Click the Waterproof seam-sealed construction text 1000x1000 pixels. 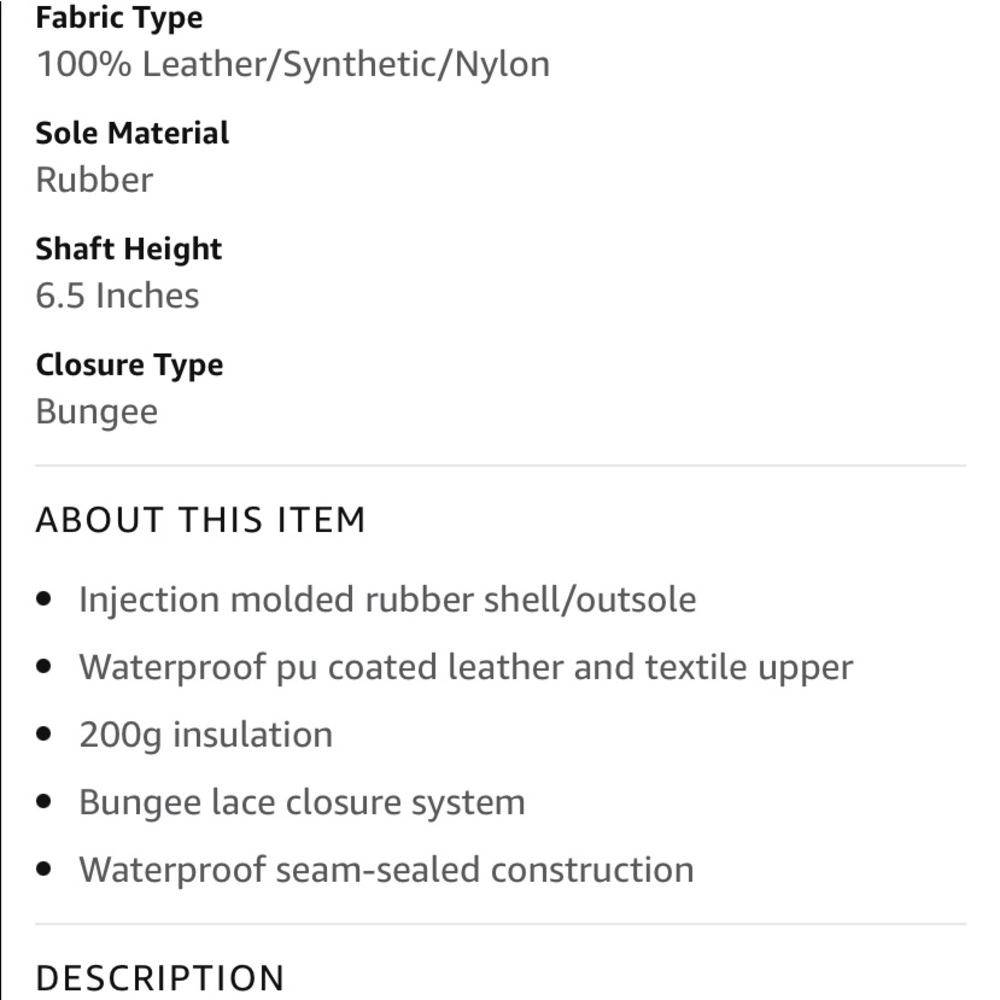click(386, 869)
